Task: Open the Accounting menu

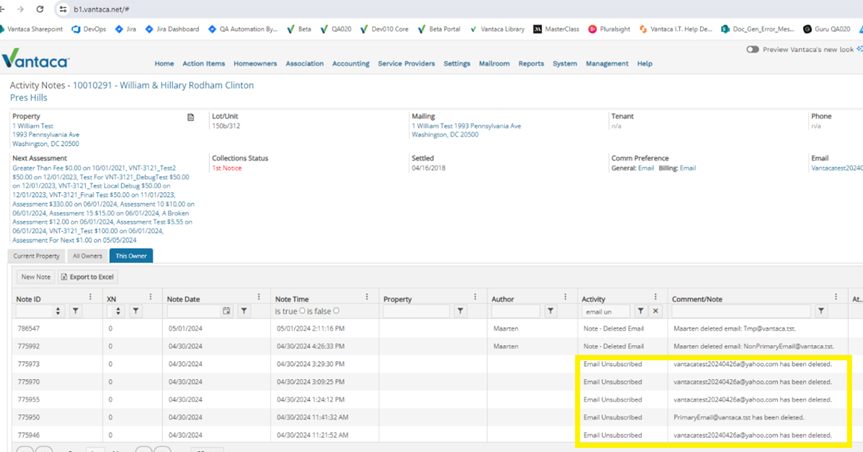Action: (351, 64)
